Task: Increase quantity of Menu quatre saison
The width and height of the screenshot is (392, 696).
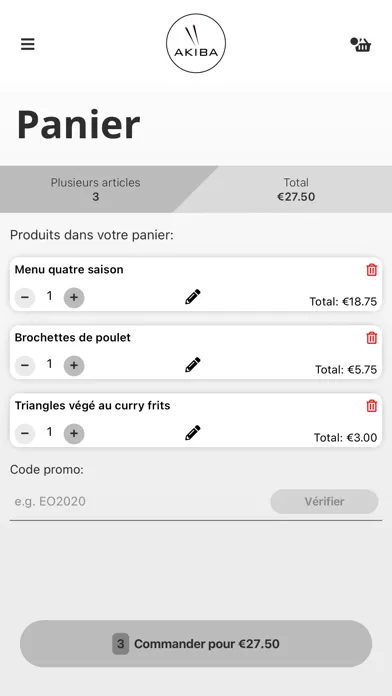Action: click(x=74, y=297)
